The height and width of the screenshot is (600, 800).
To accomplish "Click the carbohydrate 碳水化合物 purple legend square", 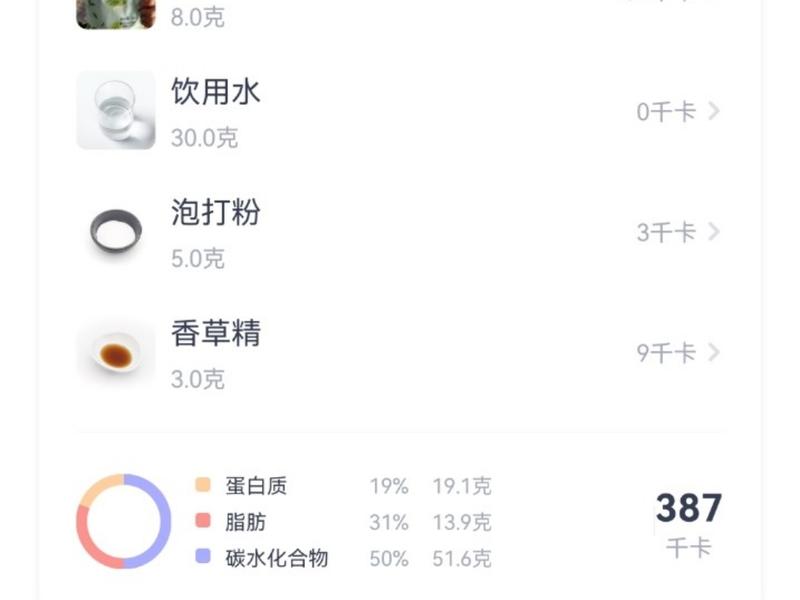I will click(x=203, y=553).
